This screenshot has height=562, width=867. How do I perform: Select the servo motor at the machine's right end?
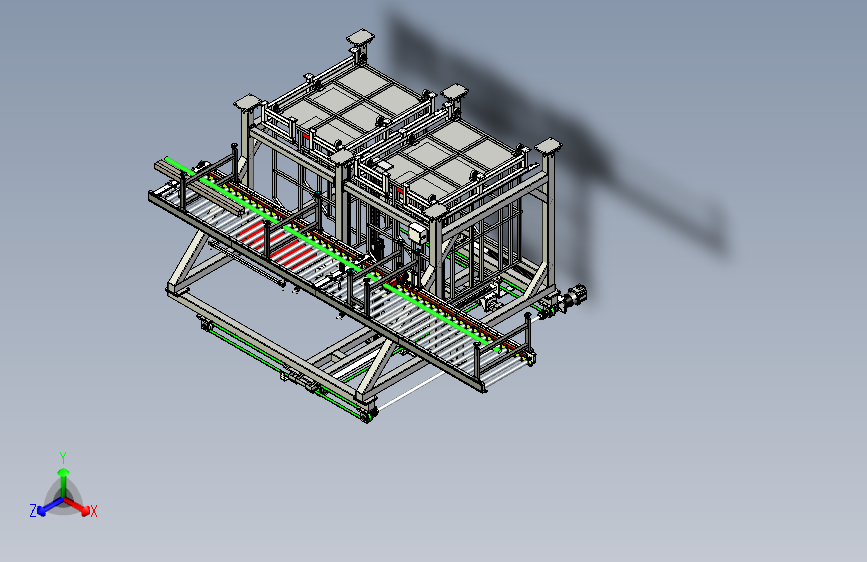574,295
